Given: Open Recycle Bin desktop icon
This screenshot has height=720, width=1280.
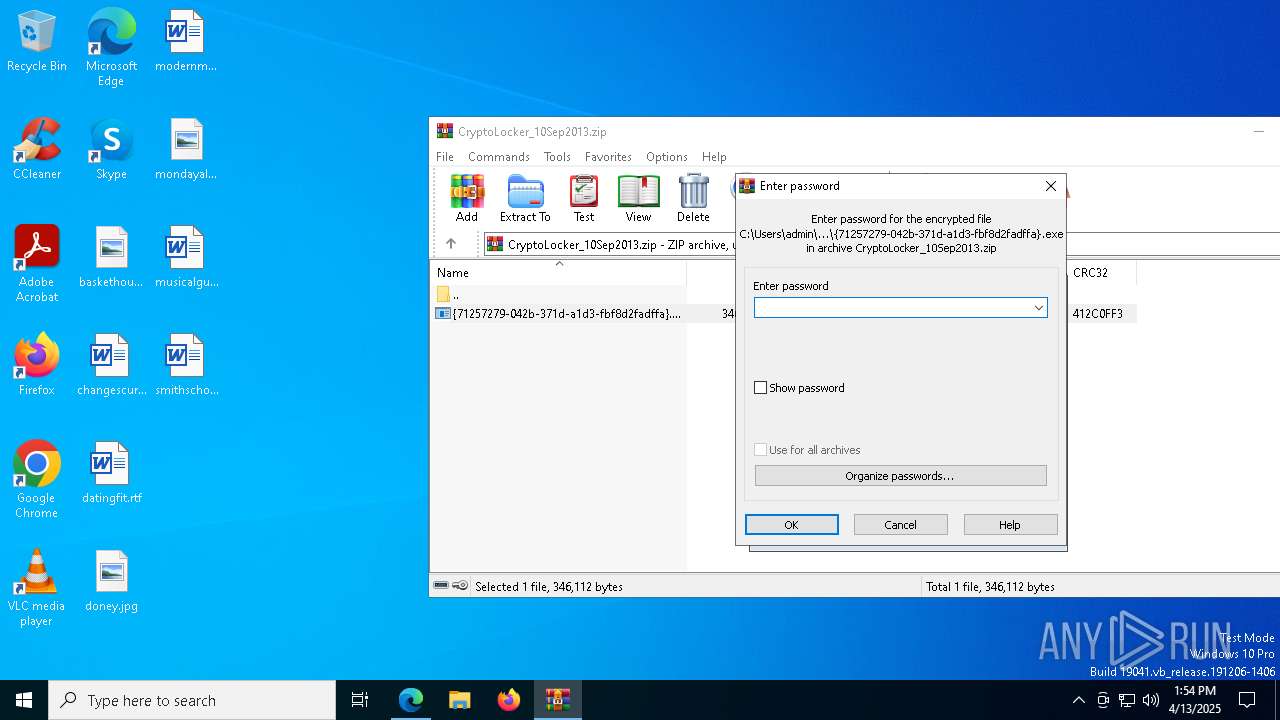Looking at the screenshot, I should 37,42.
